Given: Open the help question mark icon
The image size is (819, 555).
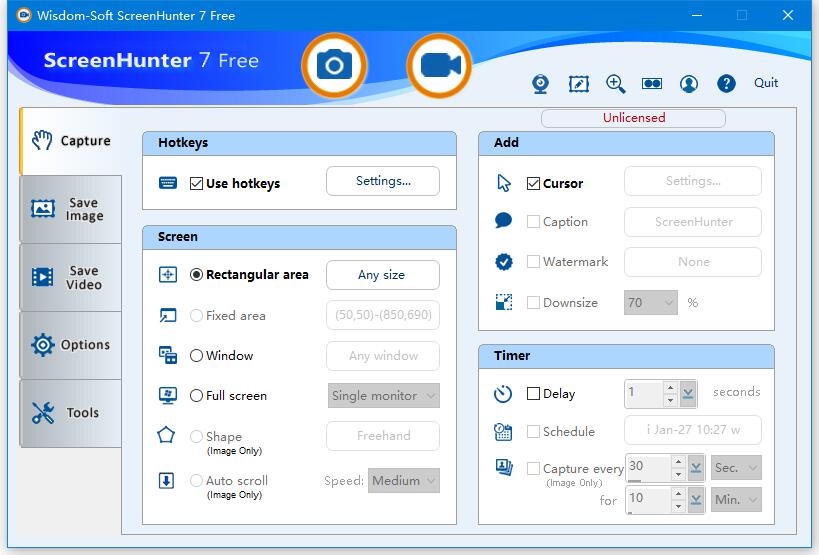Looking at the screenshot, I should (x=726, y=84).
